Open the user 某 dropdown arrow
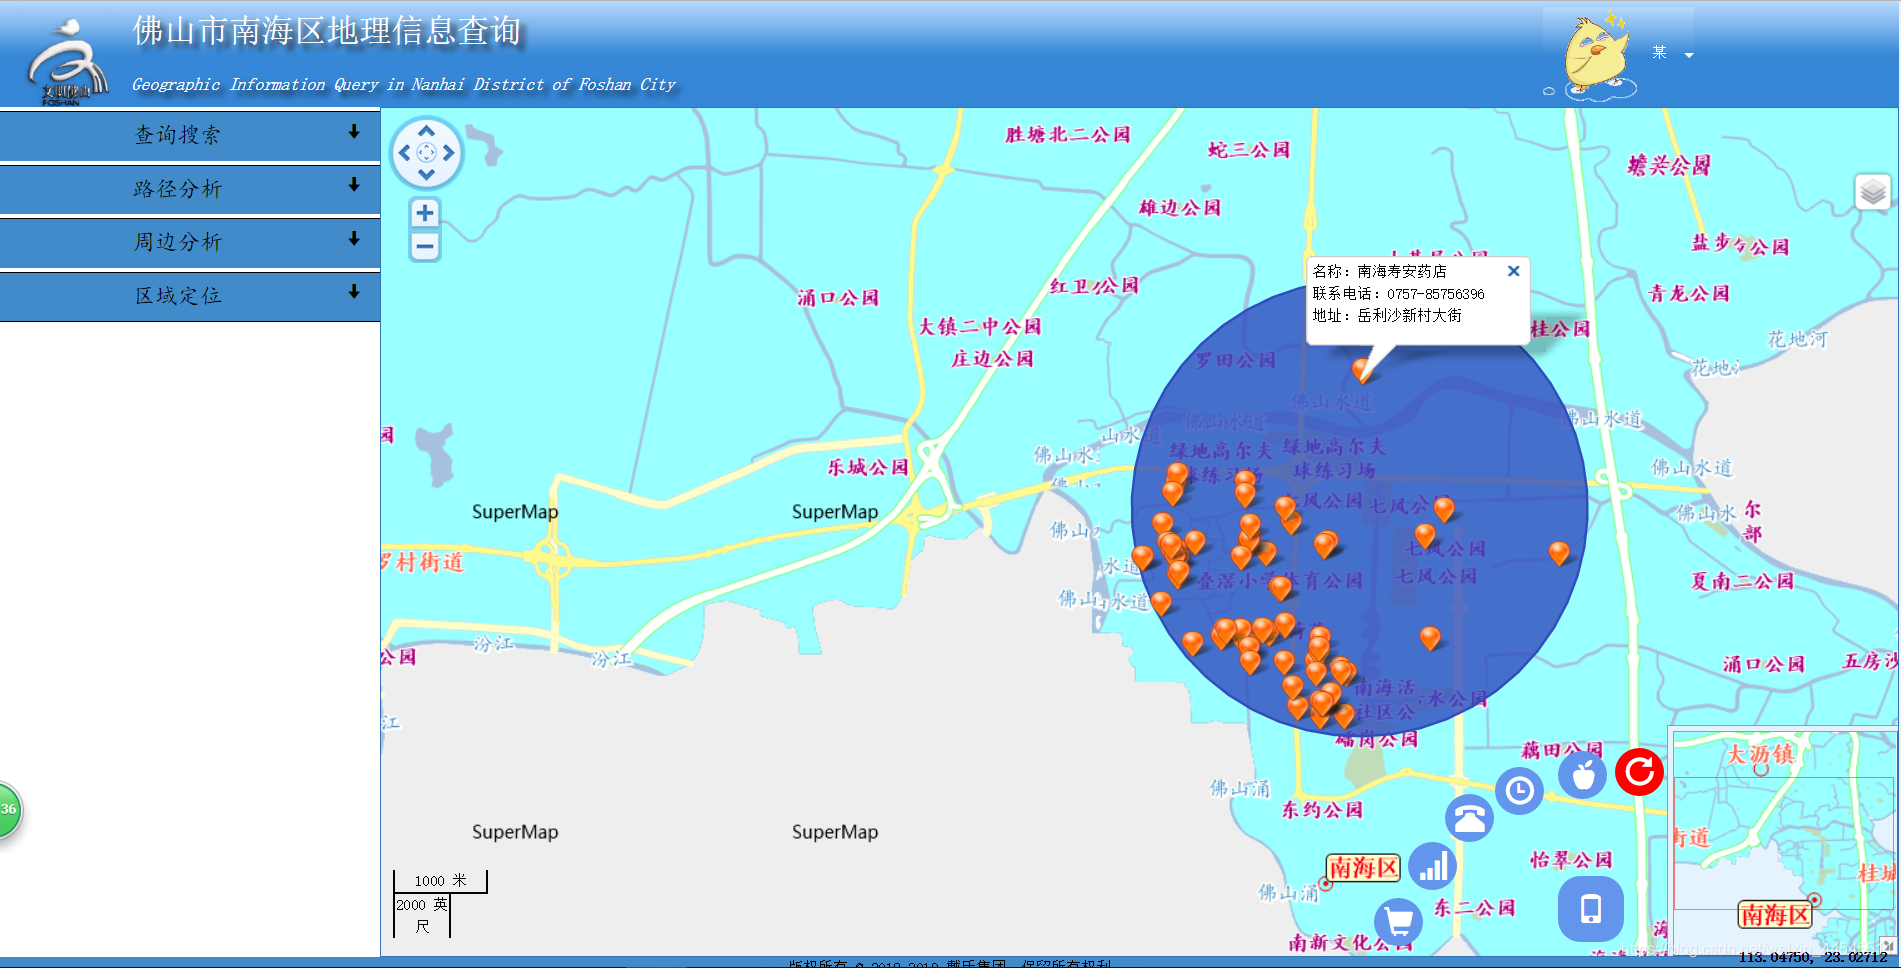This screenshot has width=1901, height=968. point(1689,55)
